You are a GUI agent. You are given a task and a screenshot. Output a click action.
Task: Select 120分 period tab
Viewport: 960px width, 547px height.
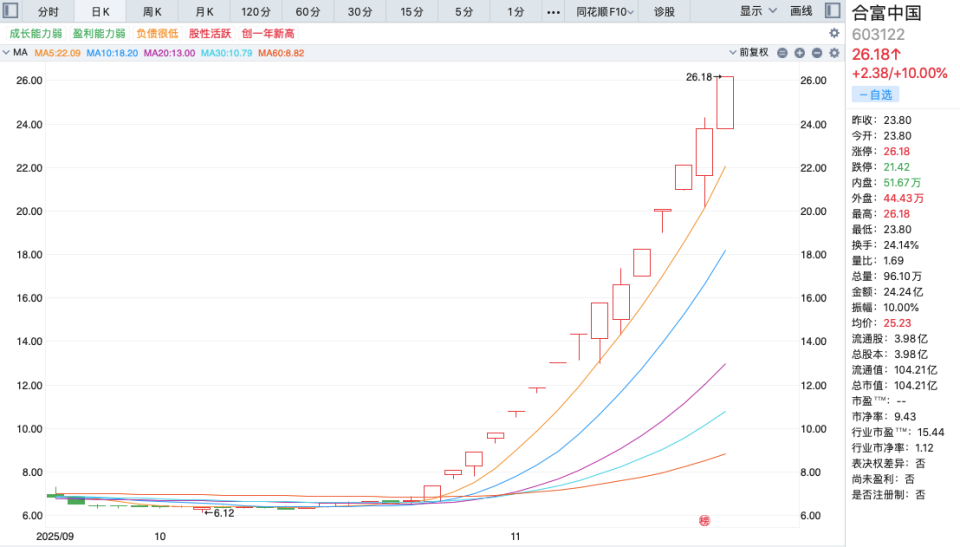[x=256, y=12]
